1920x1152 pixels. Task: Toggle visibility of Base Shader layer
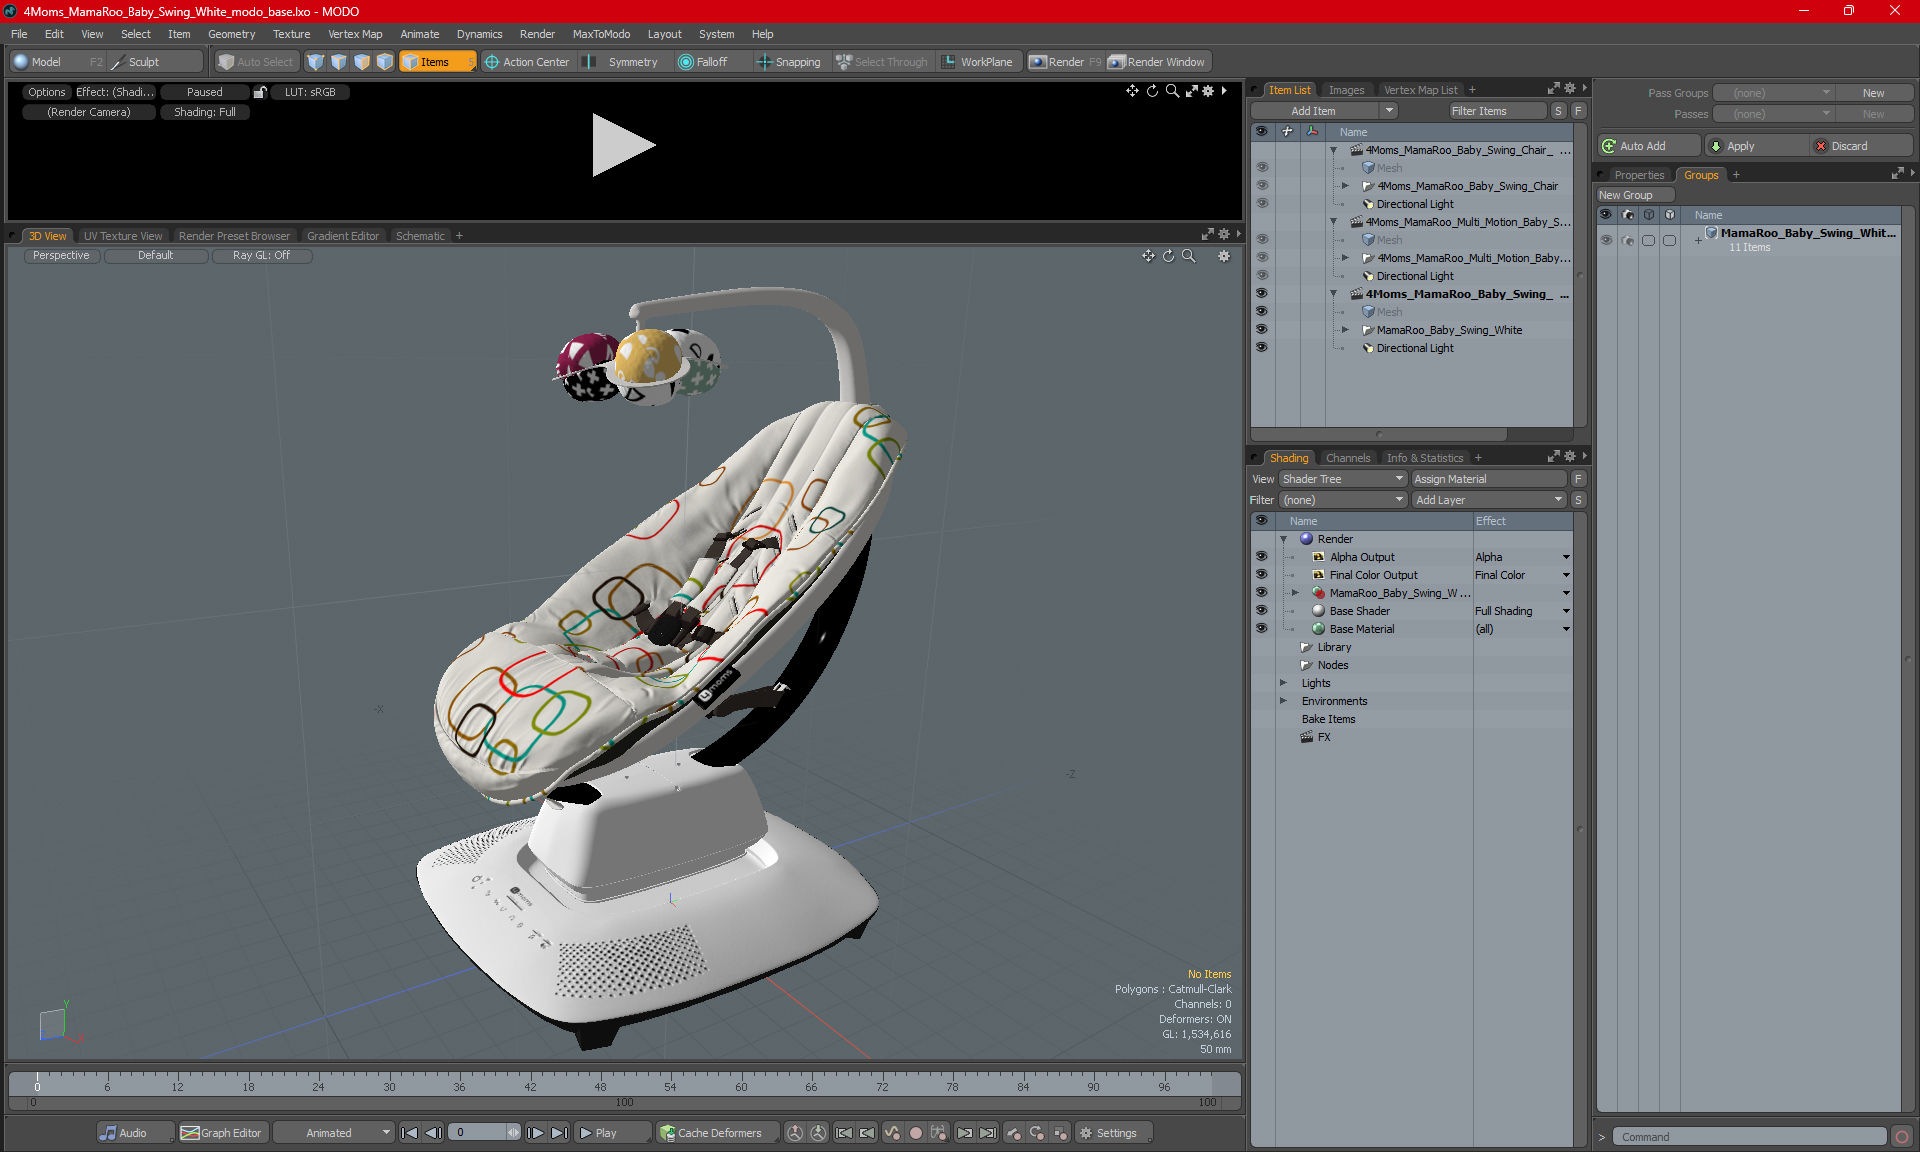point(1262,611)
